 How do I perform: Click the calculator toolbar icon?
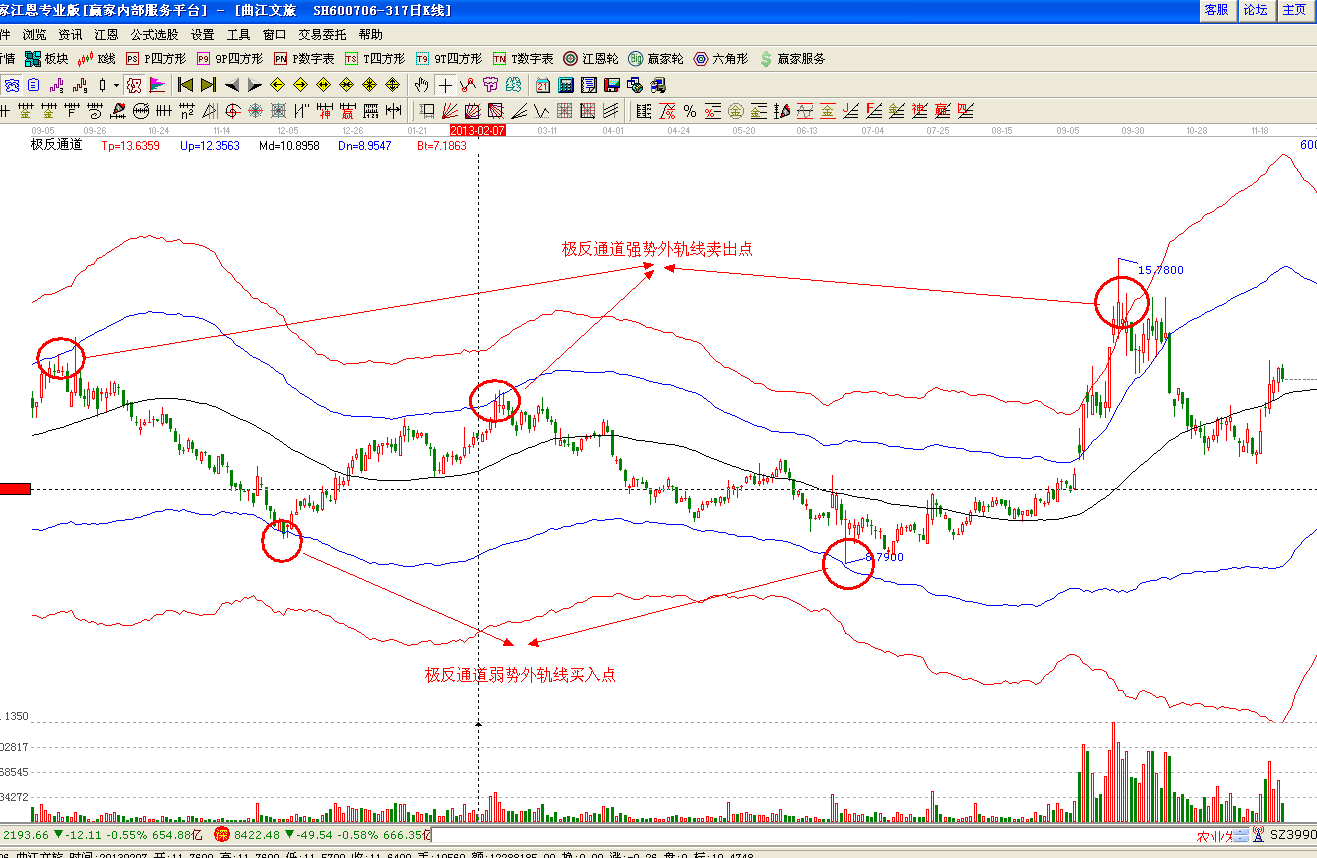566,85
